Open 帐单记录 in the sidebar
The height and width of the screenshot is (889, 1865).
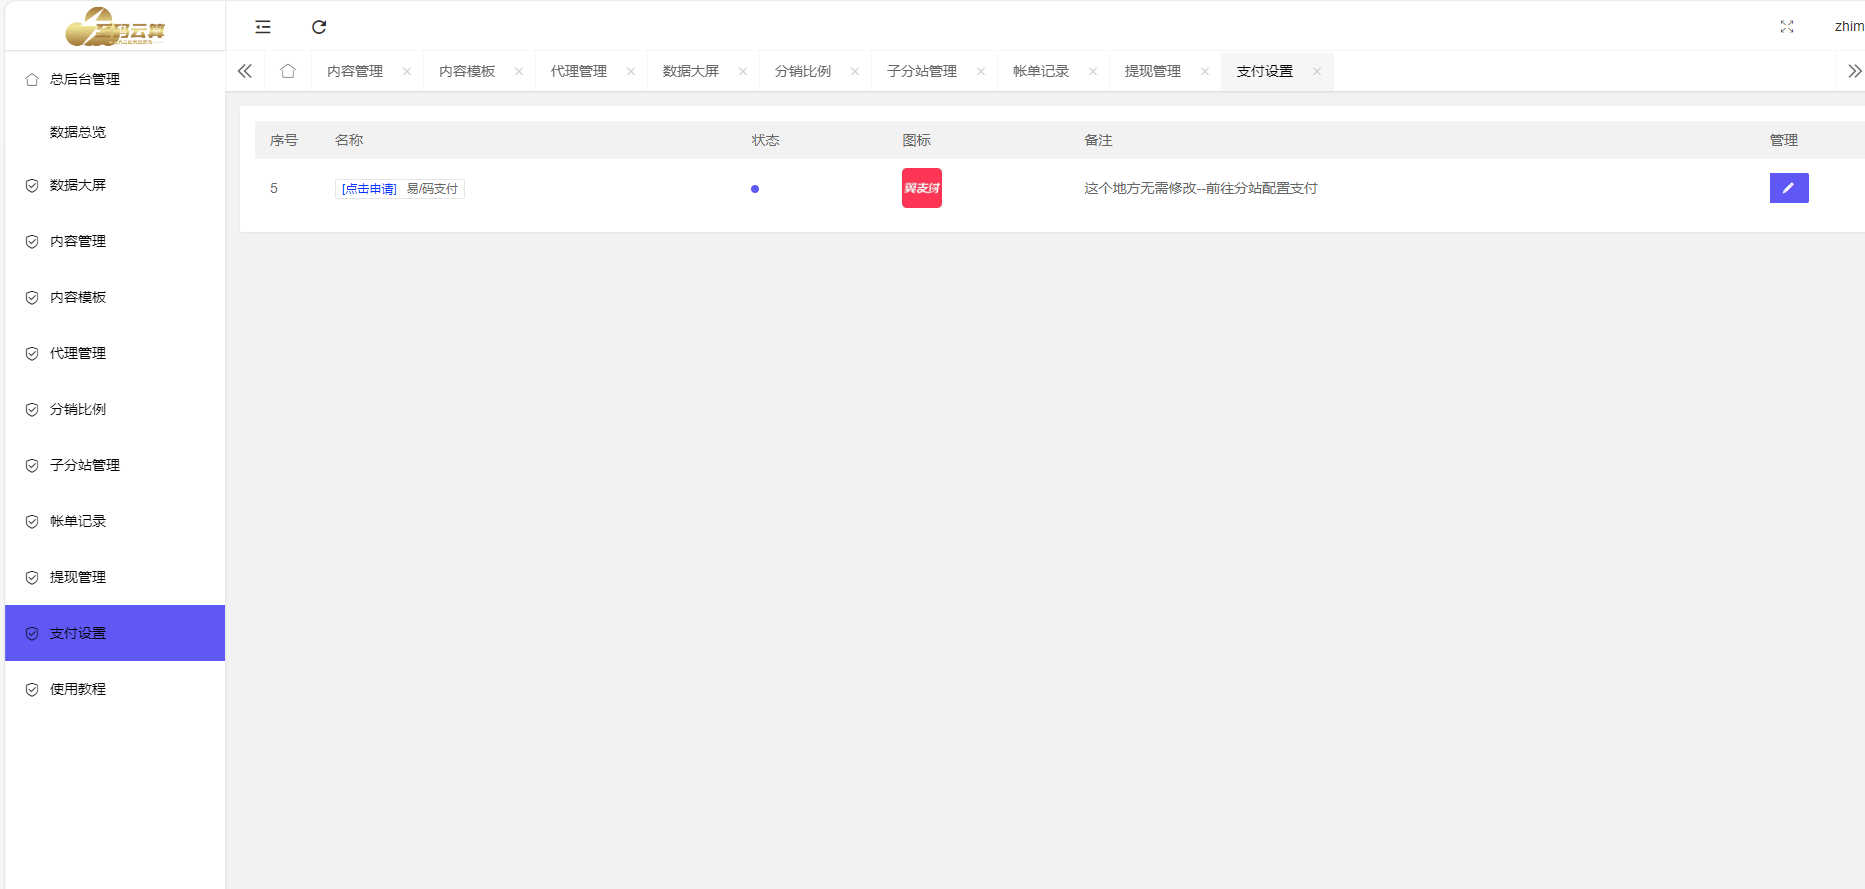(115, 521)
